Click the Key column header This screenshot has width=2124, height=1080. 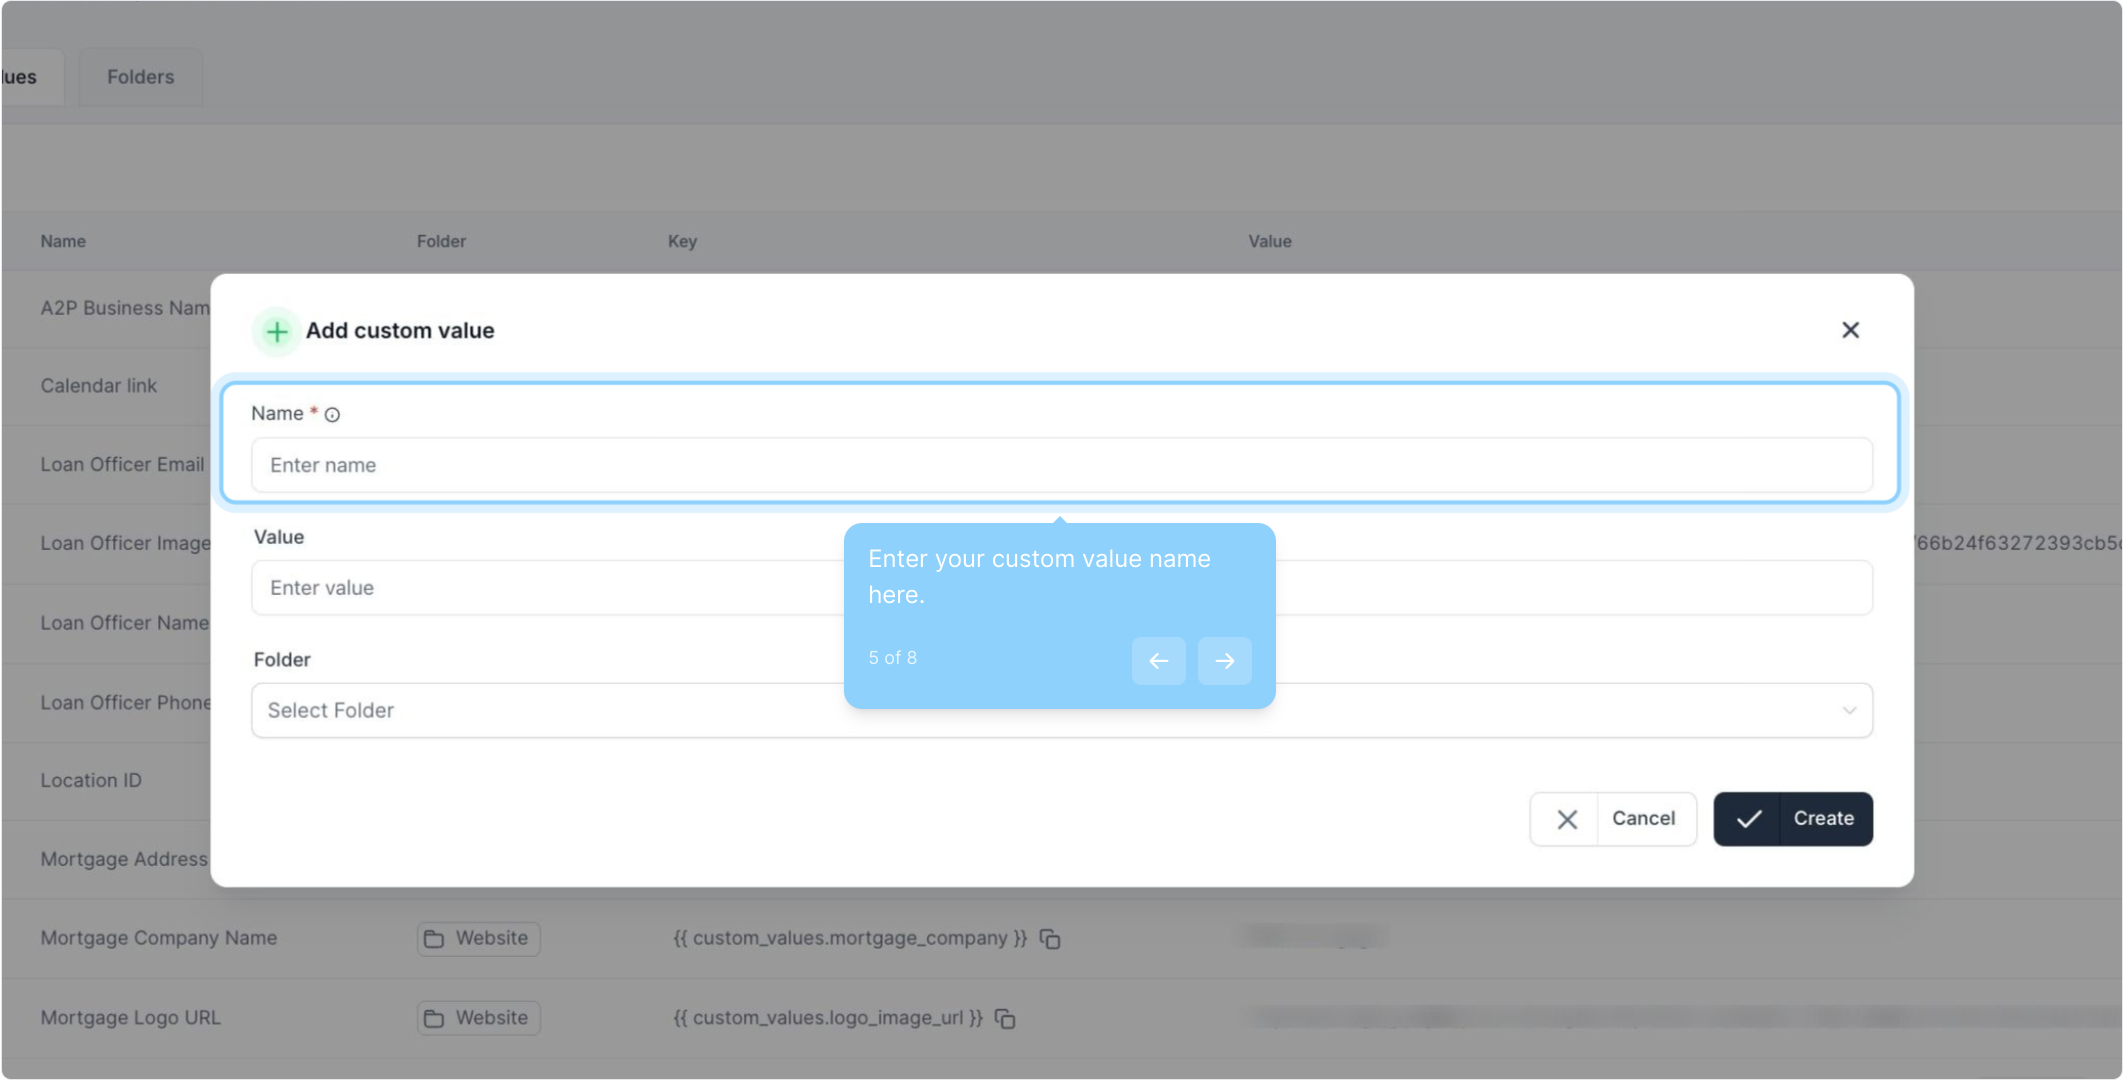point(682,241)
